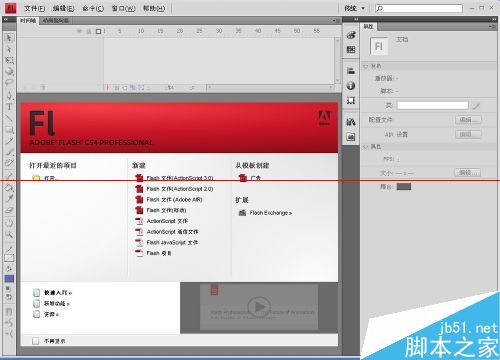This screenshot has height=360, width=500.
Task: Select the 属性 panel tab
Action: coord(368,26)
